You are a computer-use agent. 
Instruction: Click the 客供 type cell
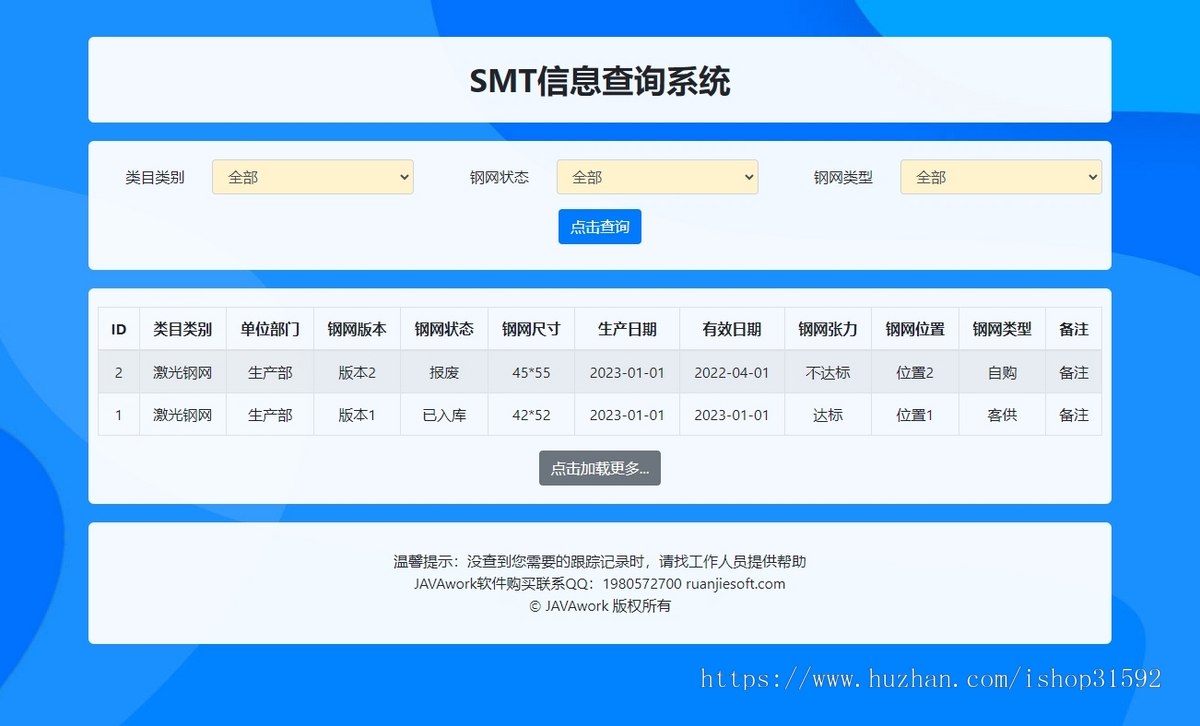point(1002,414)
